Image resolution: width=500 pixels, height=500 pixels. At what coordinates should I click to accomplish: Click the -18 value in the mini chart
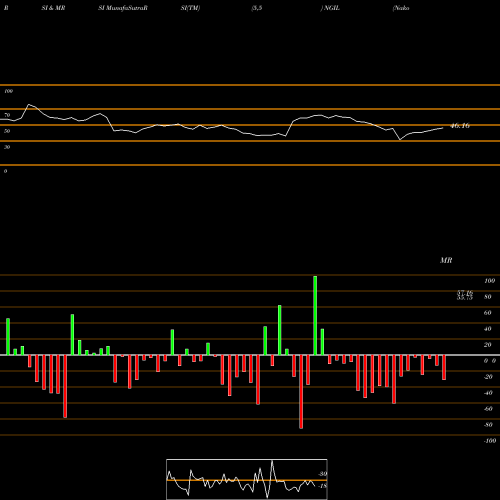322,486
